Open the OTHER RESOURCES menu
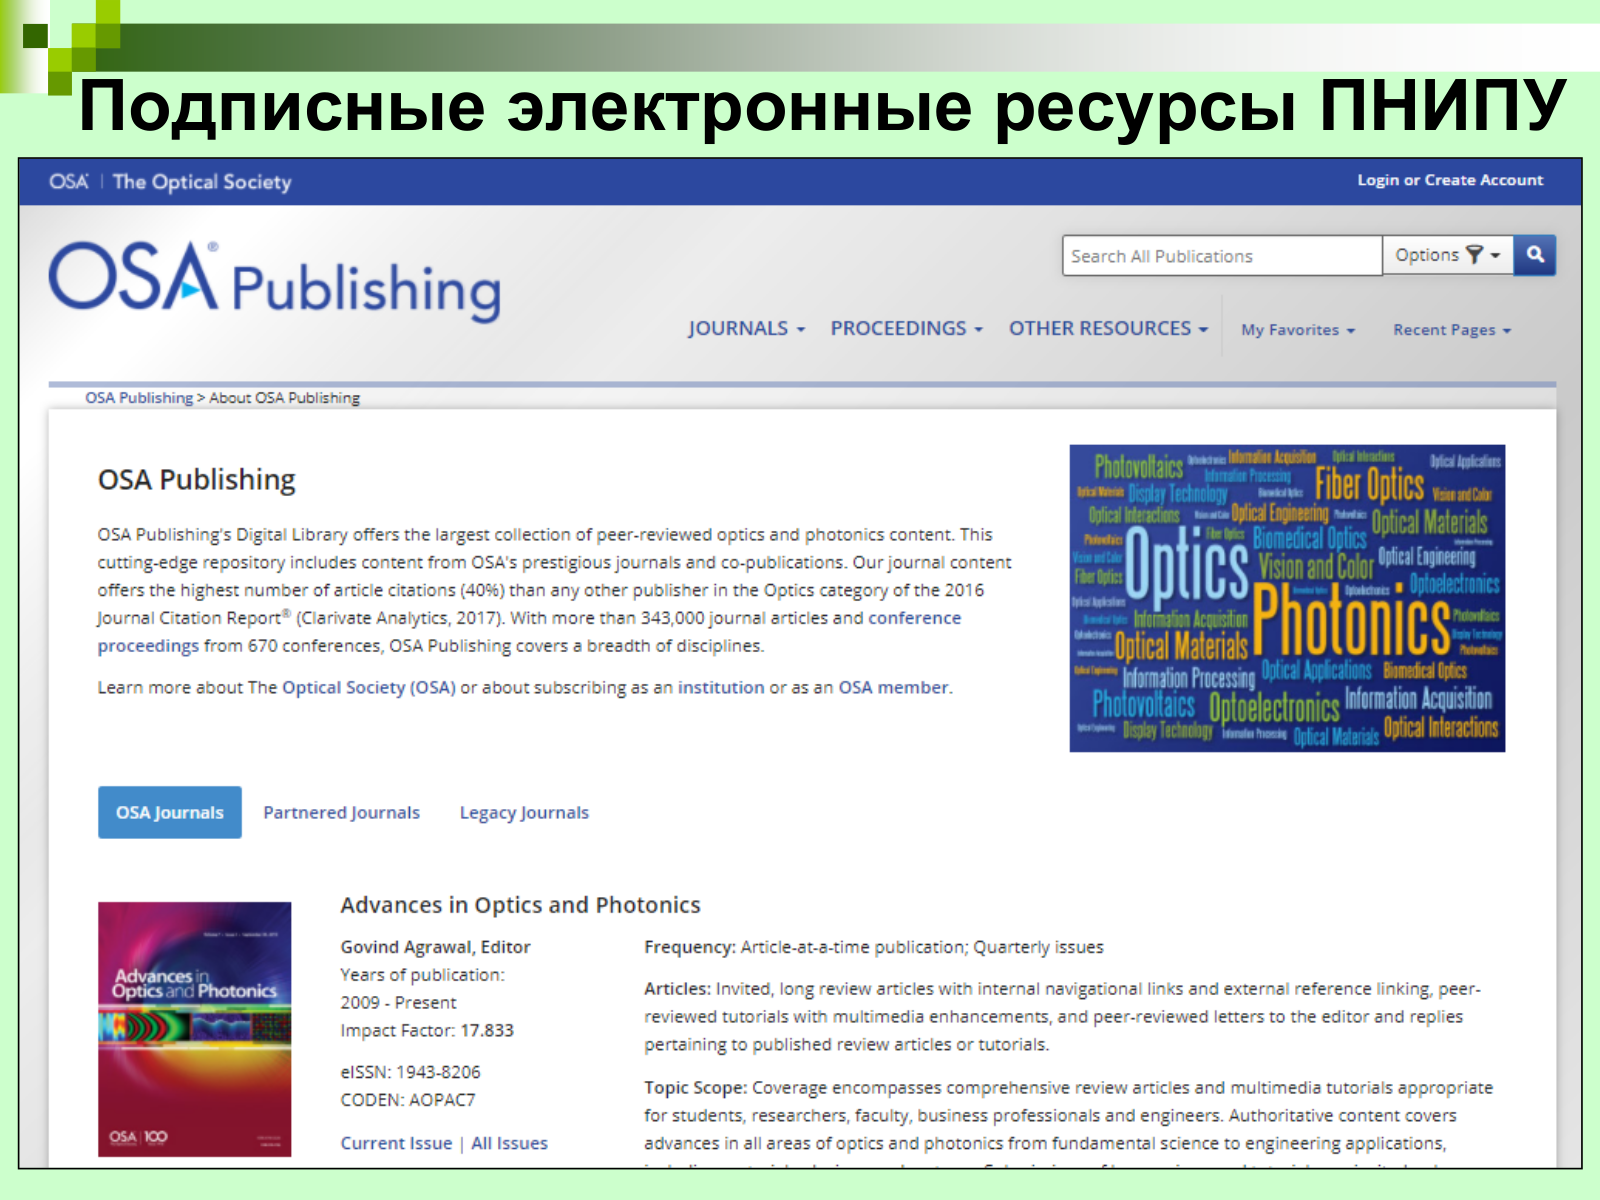The width and height of the screenshot is (1600, 1200). coord(1108,329)
